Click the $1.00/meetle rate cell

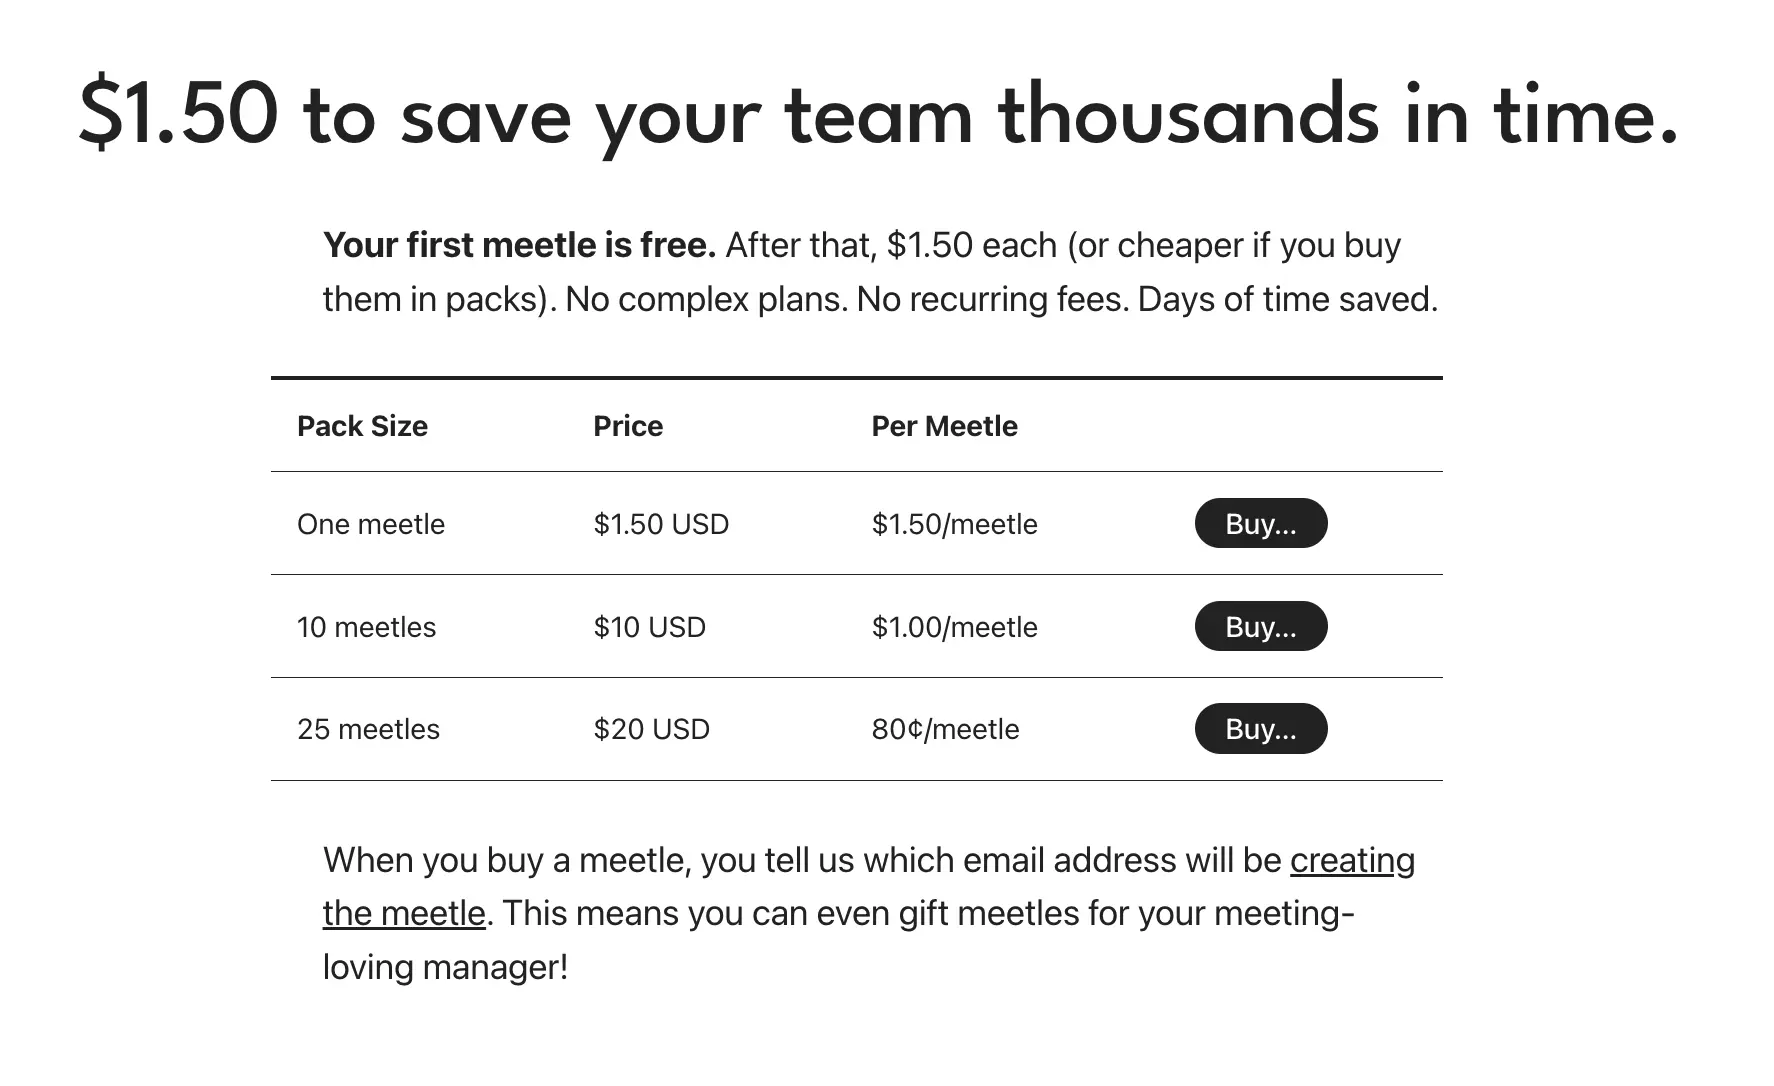click(954, 627)
